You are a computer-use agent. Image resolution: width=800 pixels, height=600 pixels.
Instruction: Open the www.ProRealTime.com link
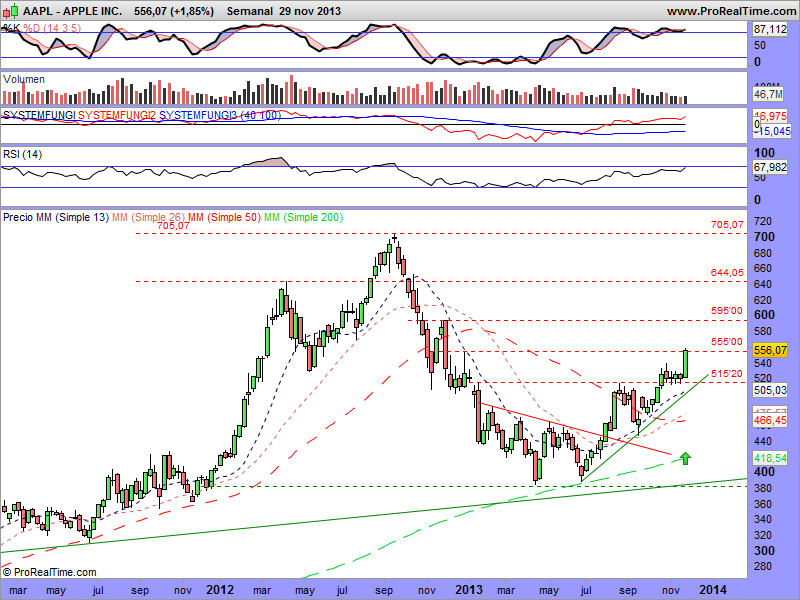(x=731, y=11)
